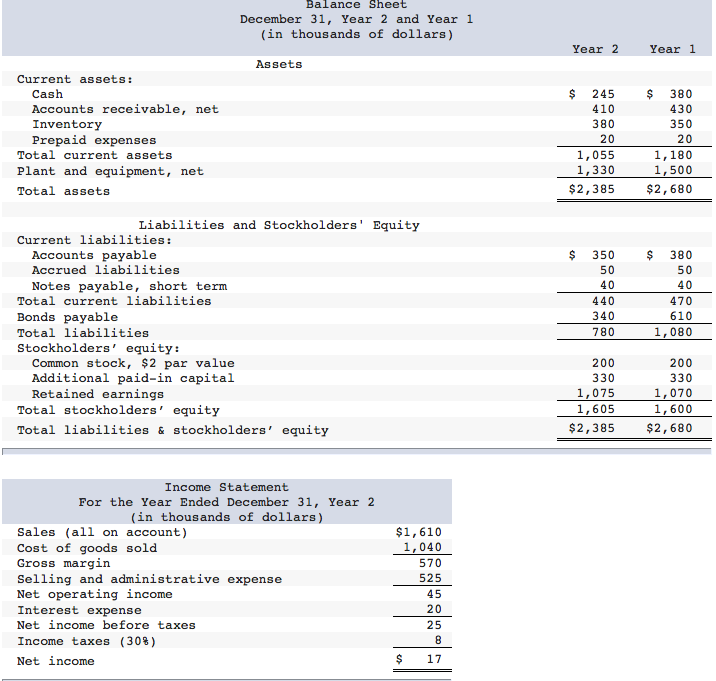Click the 'Inventory' row label
The image size is (716, 681).
tap(67, 124)
